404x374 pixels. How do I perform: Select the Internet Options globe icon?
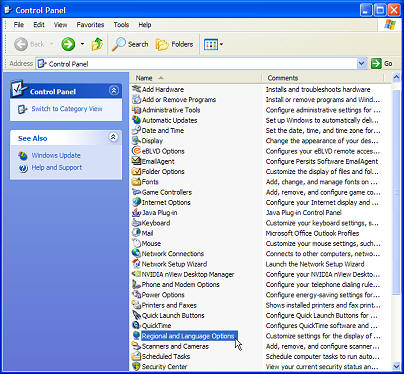point(136,202)
